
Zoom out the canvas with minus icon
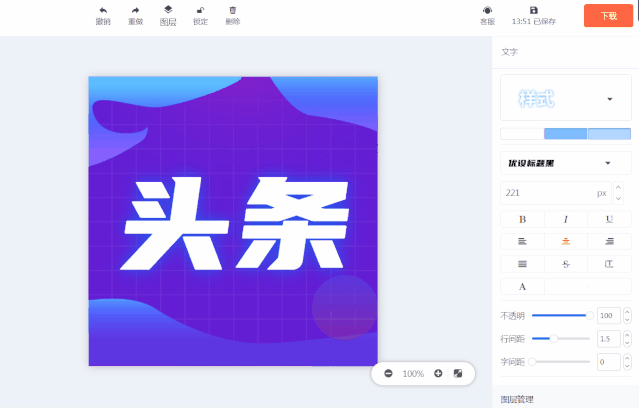coord(388,373)
